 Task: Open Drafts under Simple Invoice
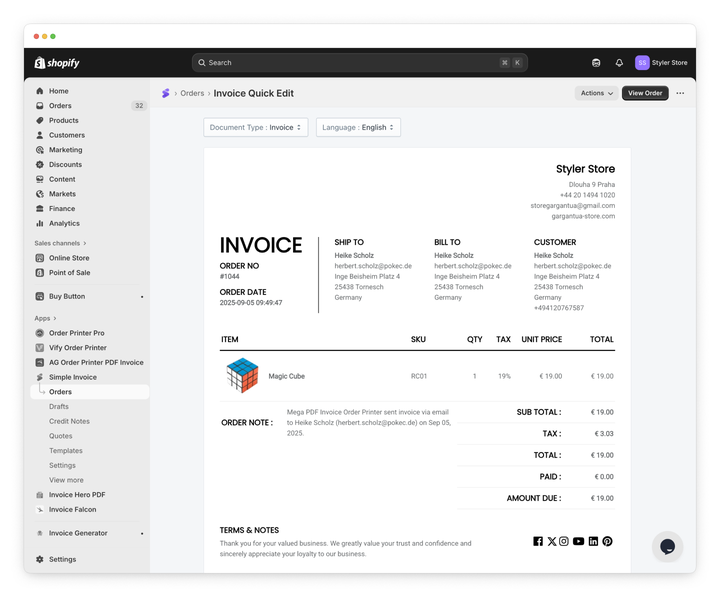59,406
